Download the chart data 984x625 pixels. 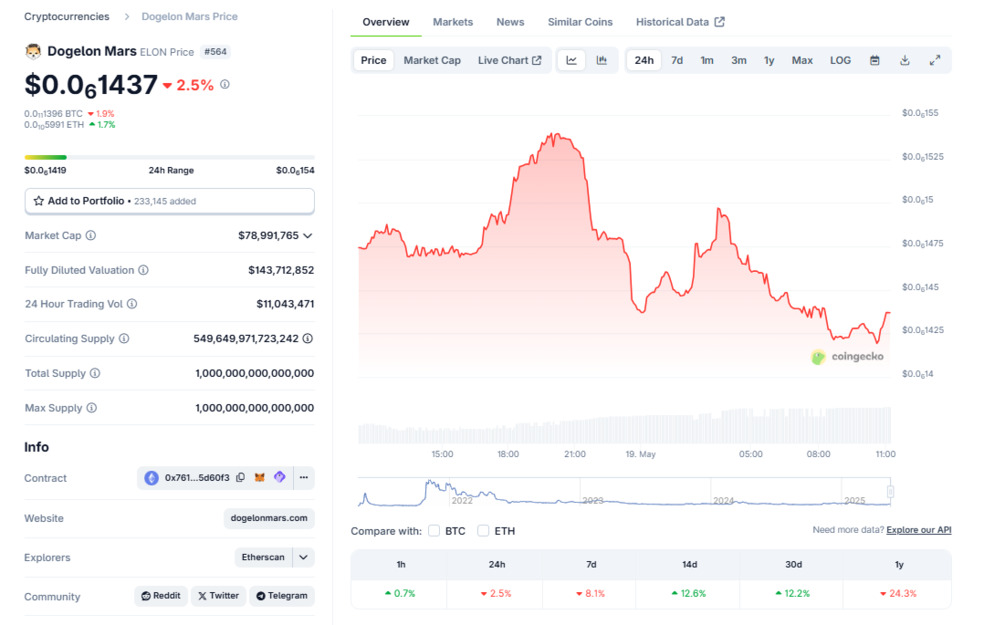tap(904, 60)
